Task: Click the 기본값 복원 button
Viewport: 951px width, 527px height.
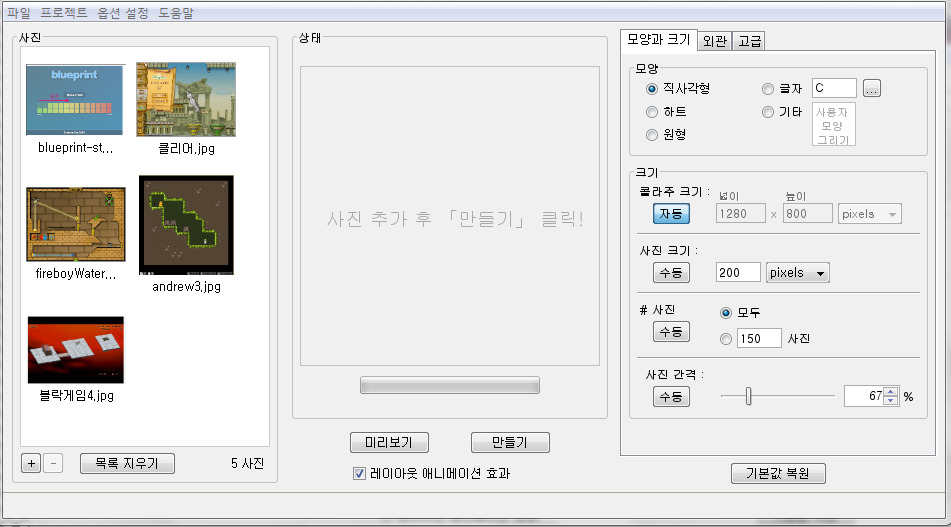Action: (779, 473)
